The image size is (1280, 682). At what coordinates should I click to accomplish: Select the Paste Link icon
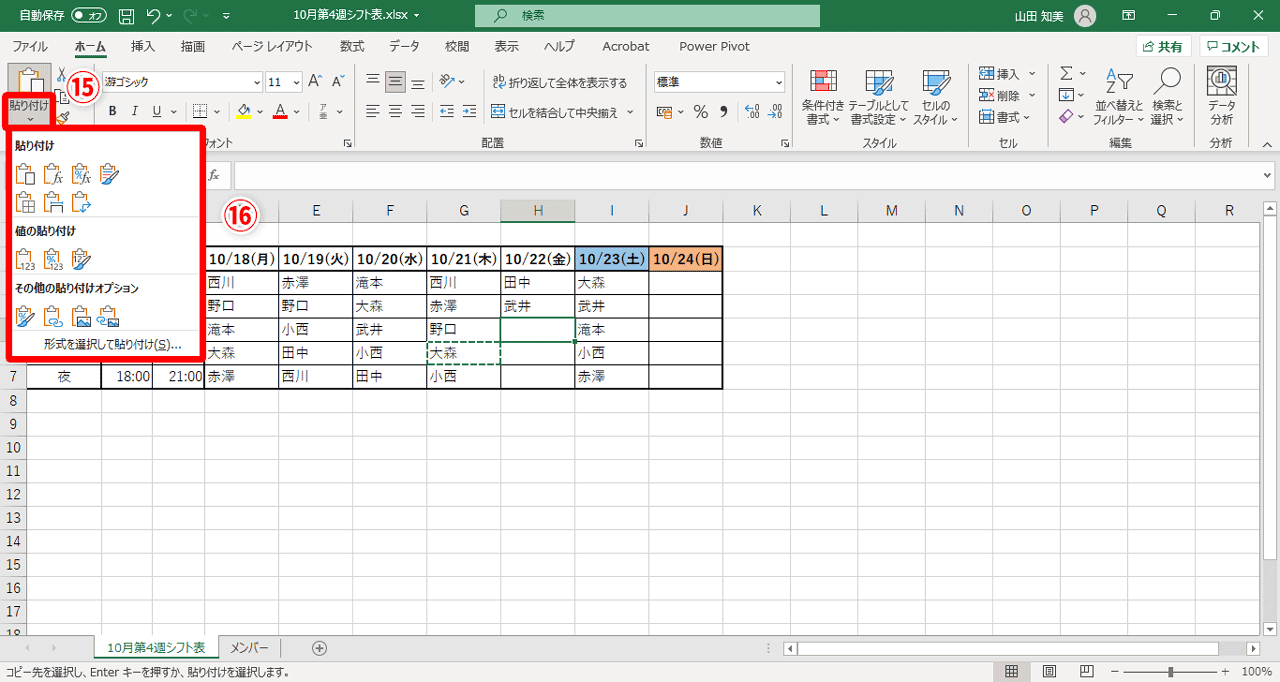[54, 317]
